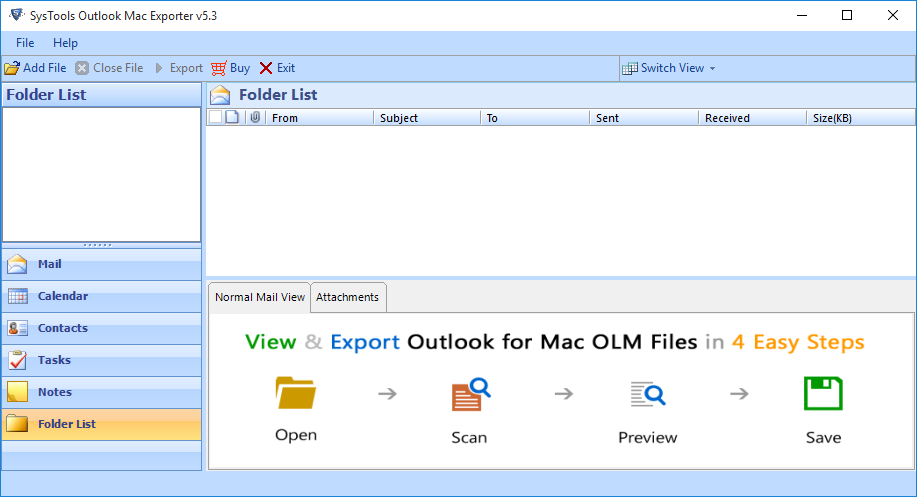
Task: Click the Export button label
Action: tap(186, 68)
